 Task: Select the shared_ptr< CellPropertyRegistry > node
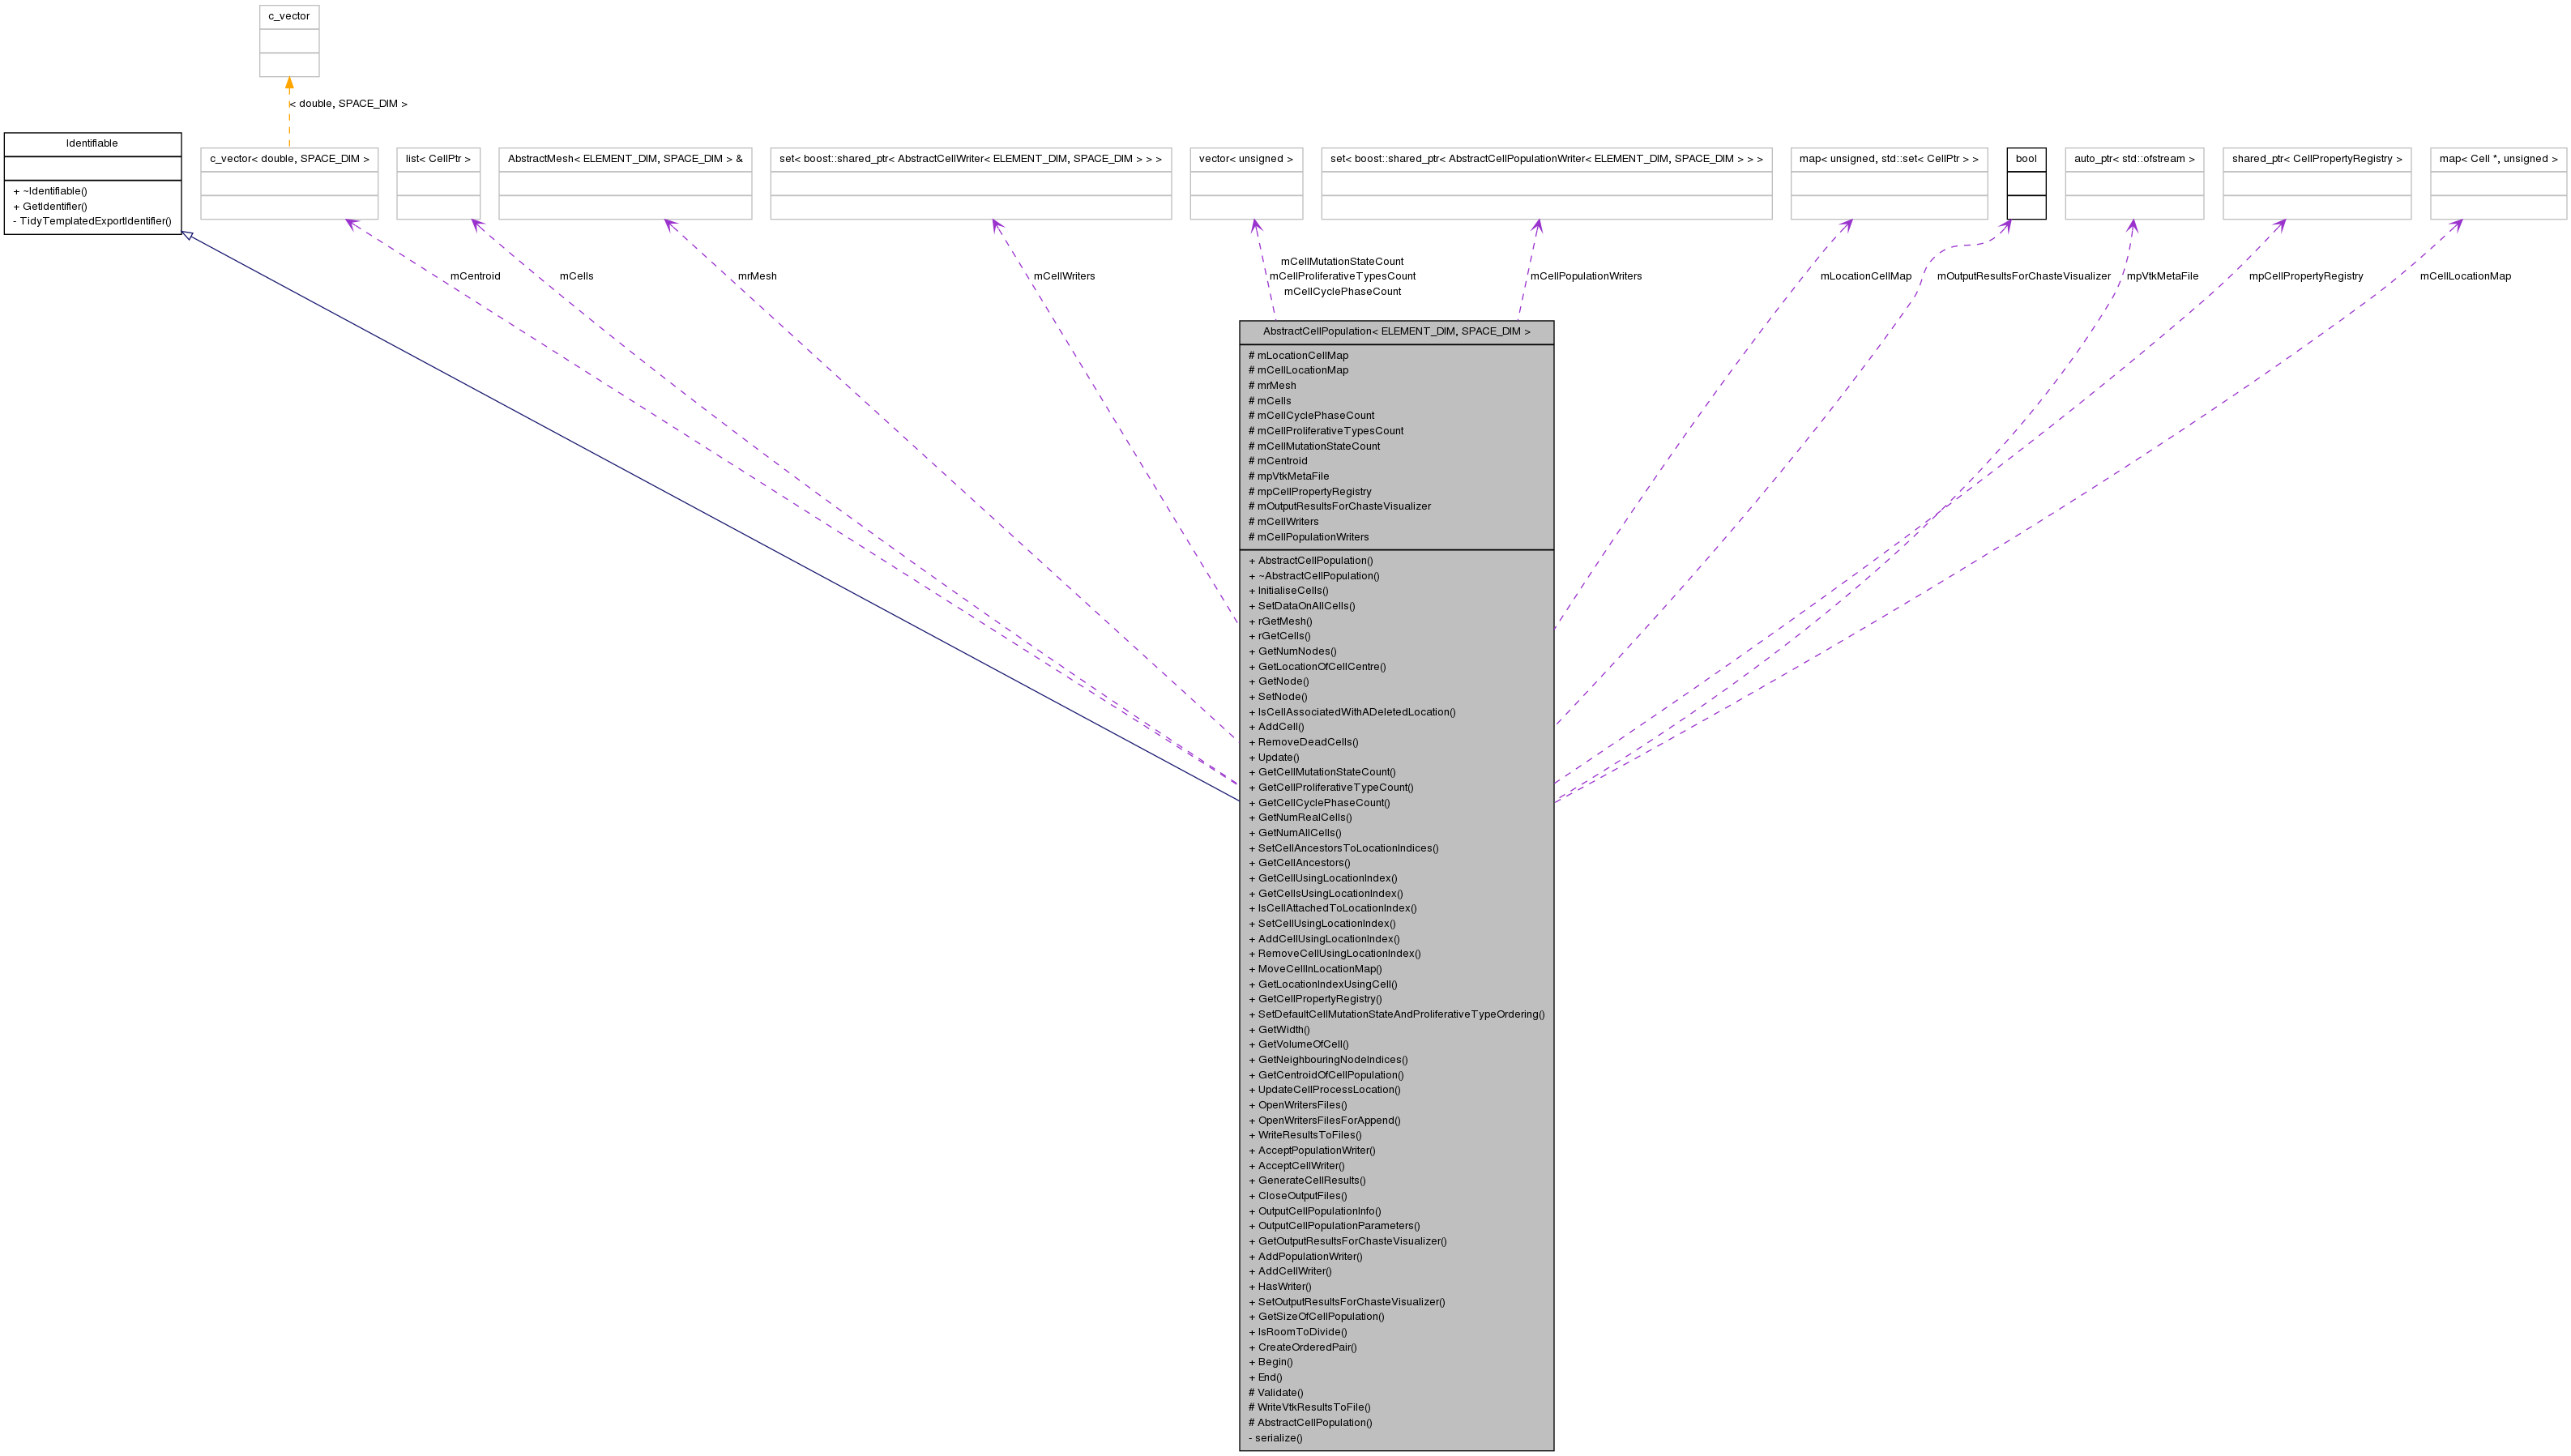[x=2315, y=158]
